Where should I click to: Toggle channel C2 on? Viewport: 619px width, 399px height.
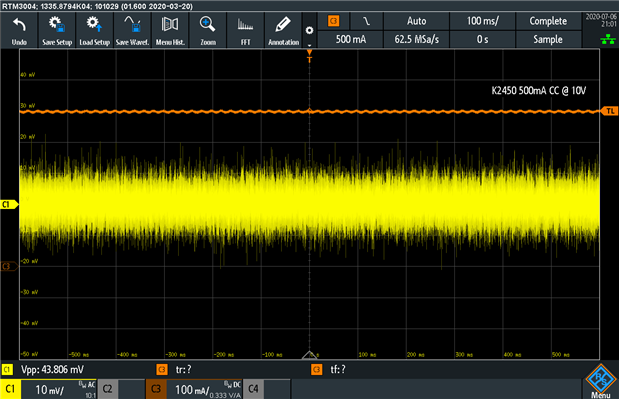[107, 389]
